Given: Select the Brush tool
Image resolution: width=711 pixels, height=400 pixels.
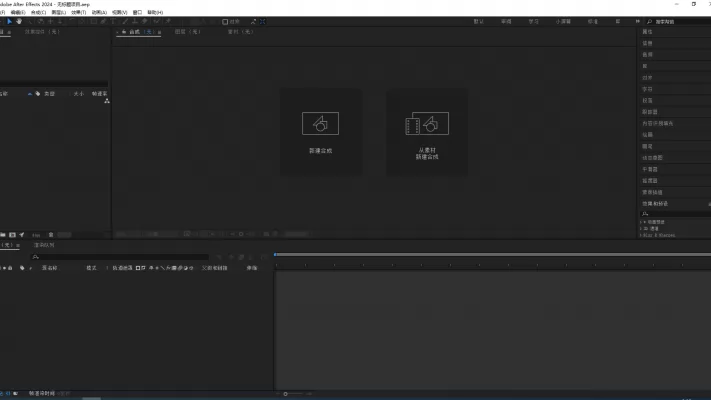Looking at the screenshot, I should tap(125, 21).
